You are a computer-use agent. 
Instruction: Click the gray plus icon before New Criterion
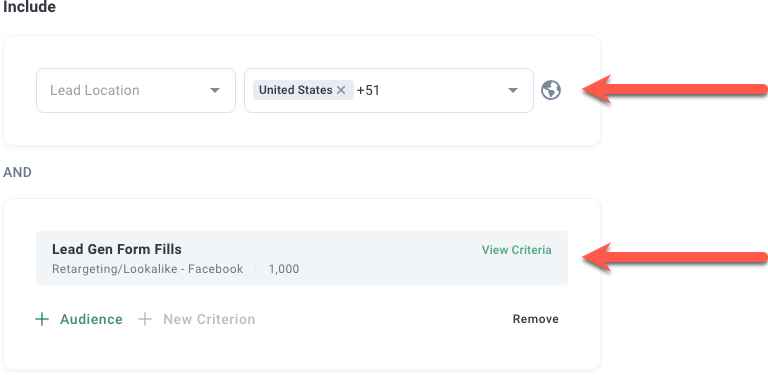[144, 319]
